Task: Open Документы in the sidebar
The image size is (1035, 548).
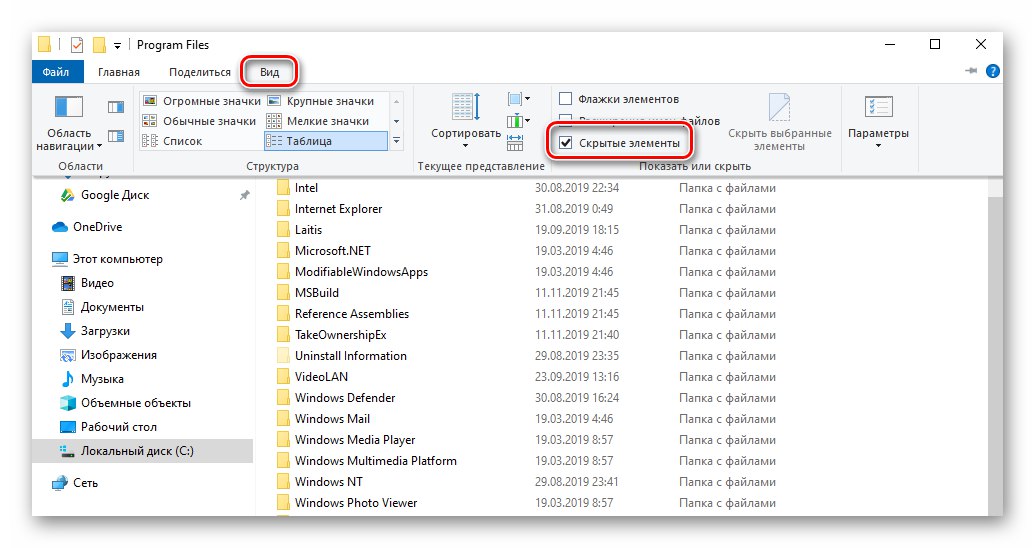Action: [112, 307]
